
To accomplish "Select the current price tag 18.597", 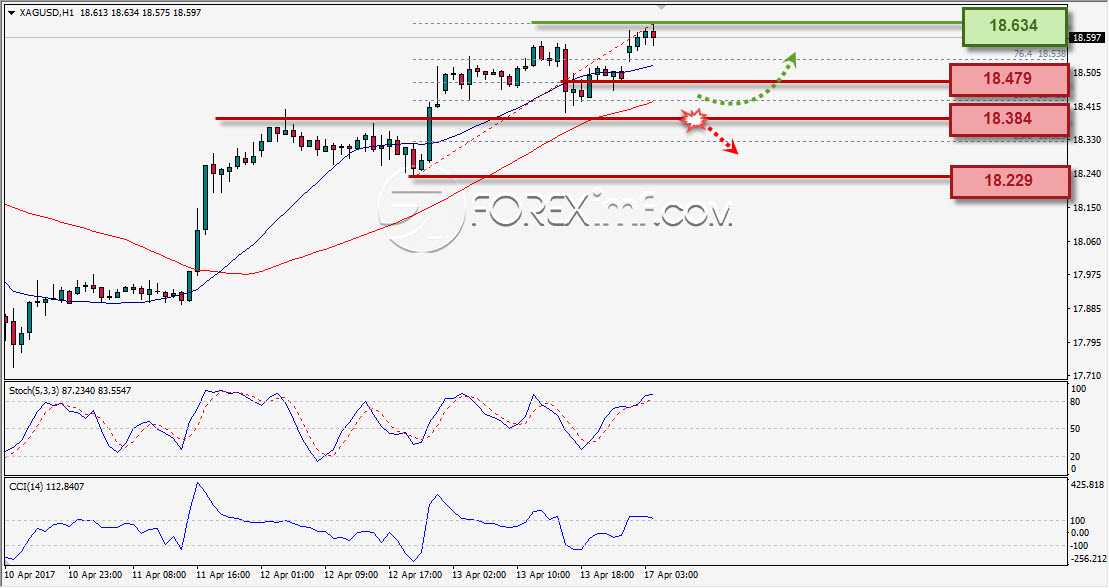I will coord(1087,38).
